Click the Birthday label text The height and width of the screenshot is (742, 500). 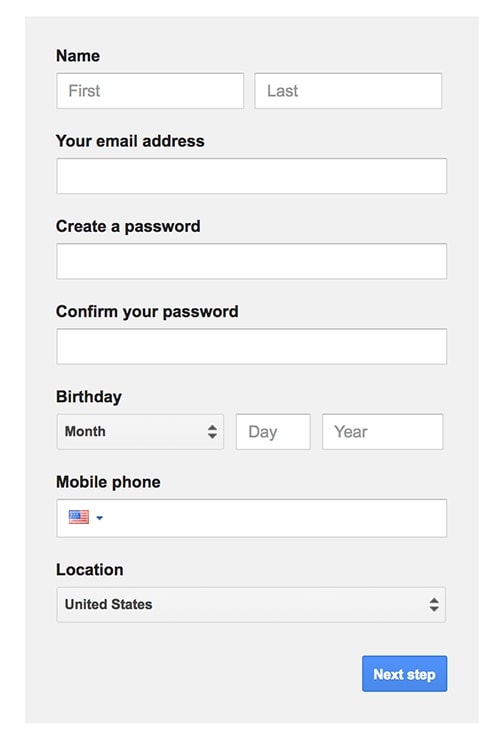coord(89,397)
